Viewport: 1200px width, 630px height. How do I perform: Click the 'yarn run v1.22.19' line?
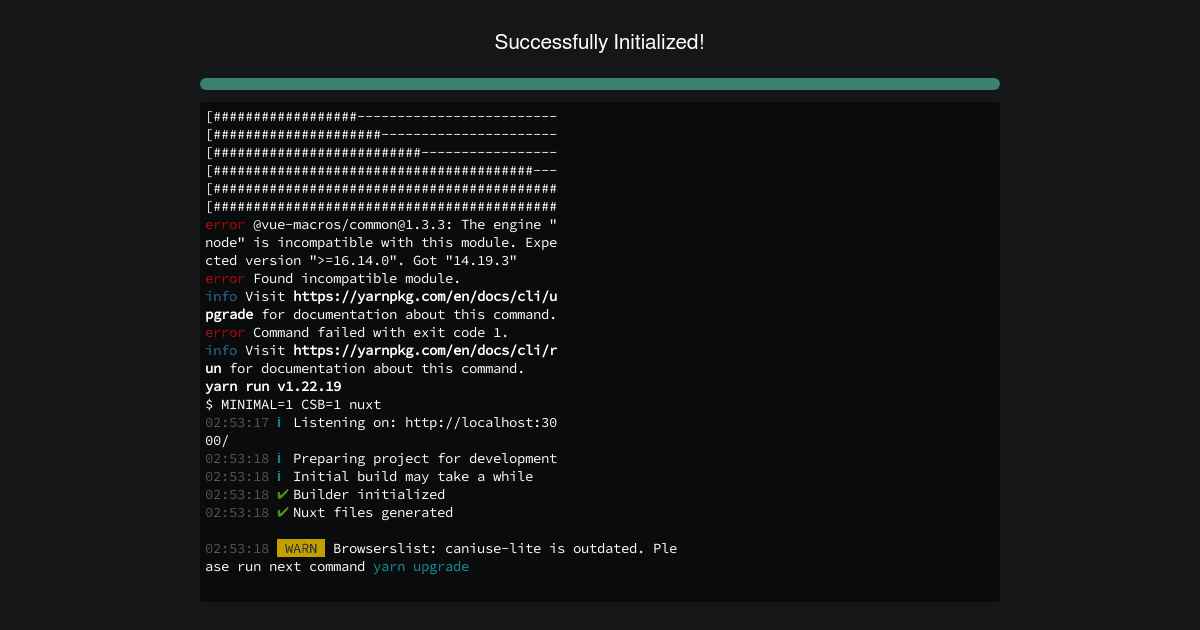[273, 386]
